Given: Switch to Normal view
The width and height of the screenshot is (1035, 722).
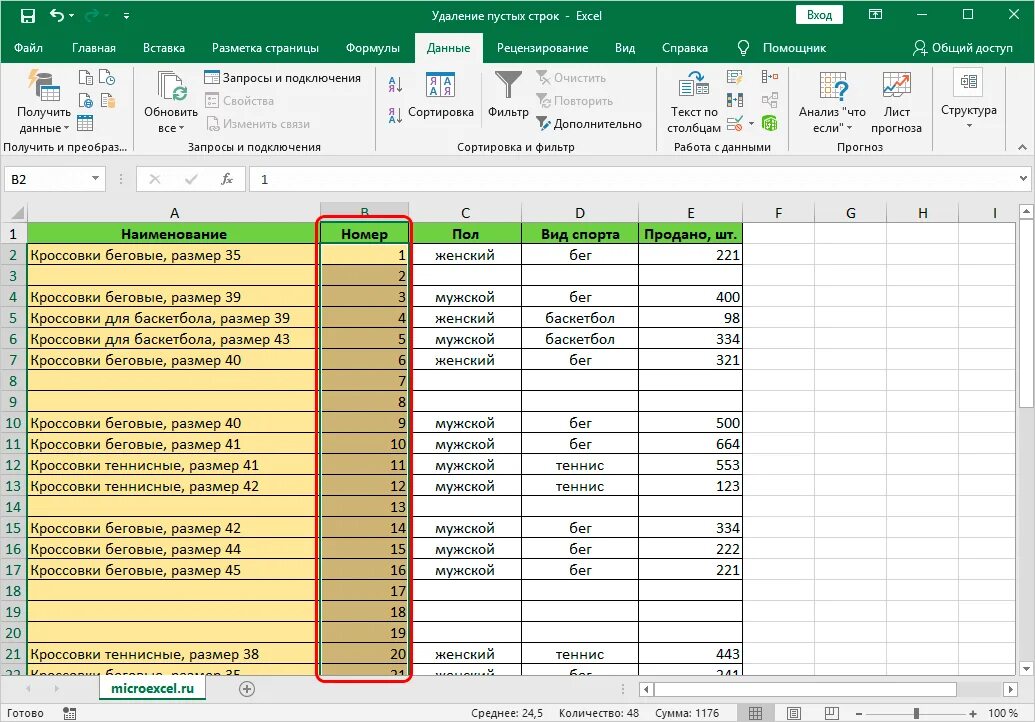Looking at the screenshot, I should [x=755, y=713].
